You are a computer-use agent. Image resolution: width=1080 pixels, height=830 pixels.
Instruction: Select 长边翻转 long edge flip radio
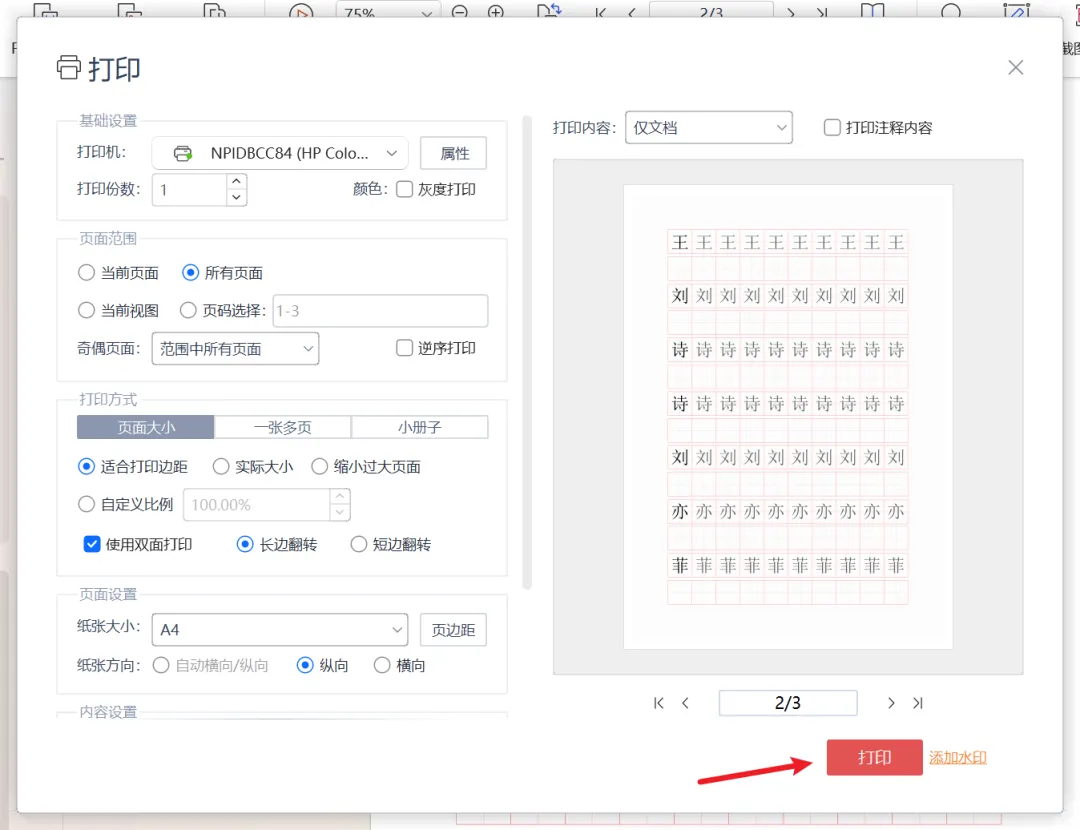(x=245, y=544)
